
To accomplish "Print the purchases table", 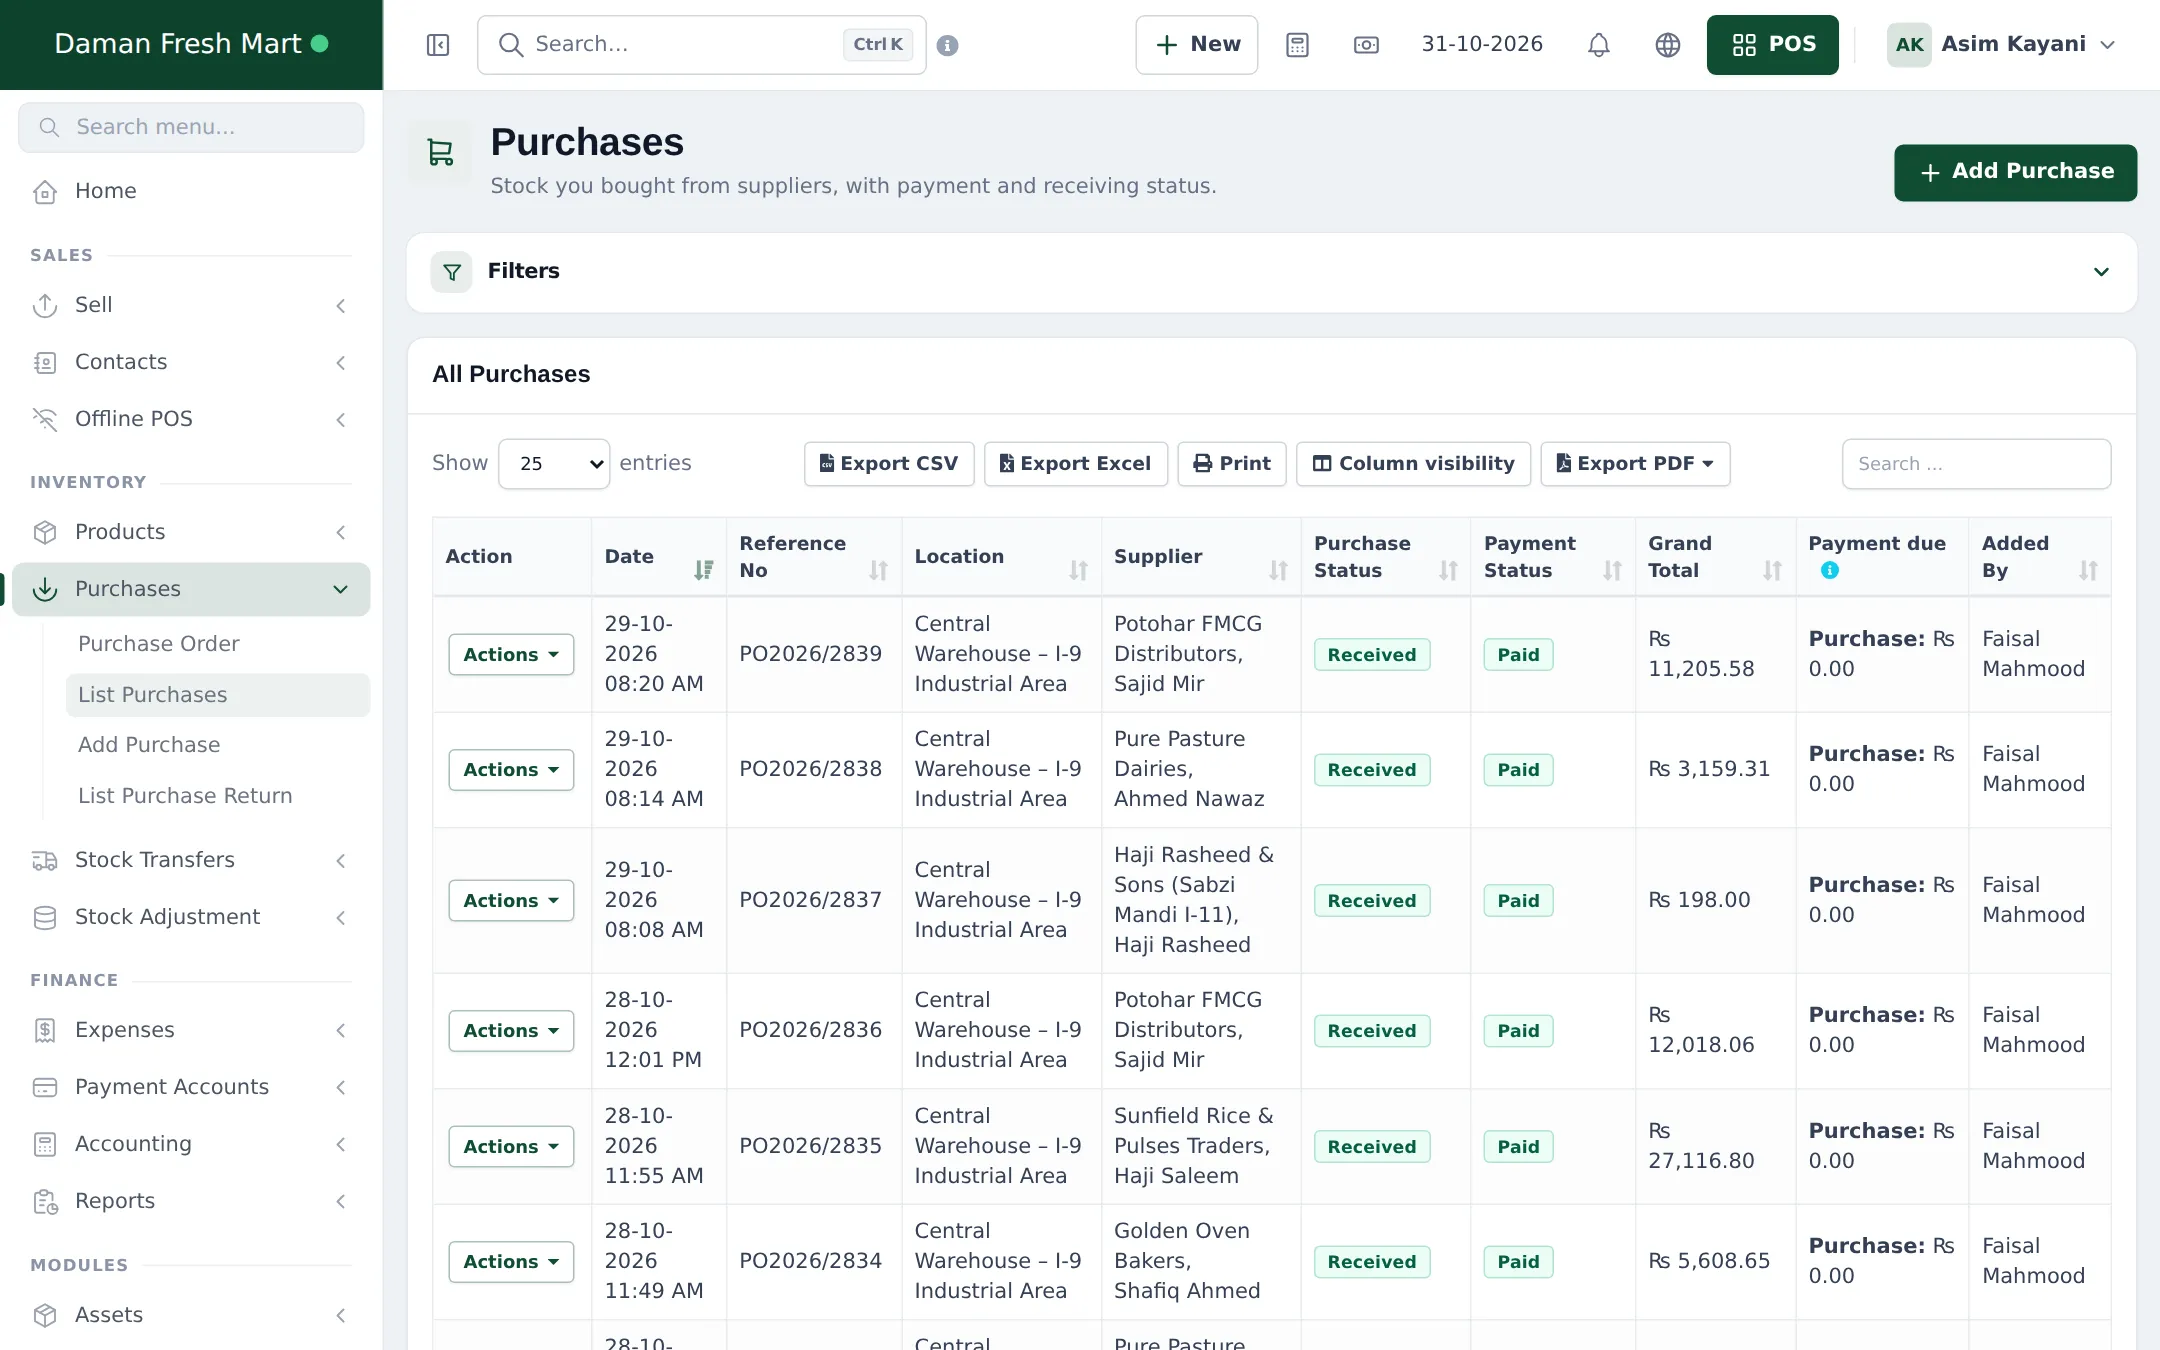I will point(1232,464).
